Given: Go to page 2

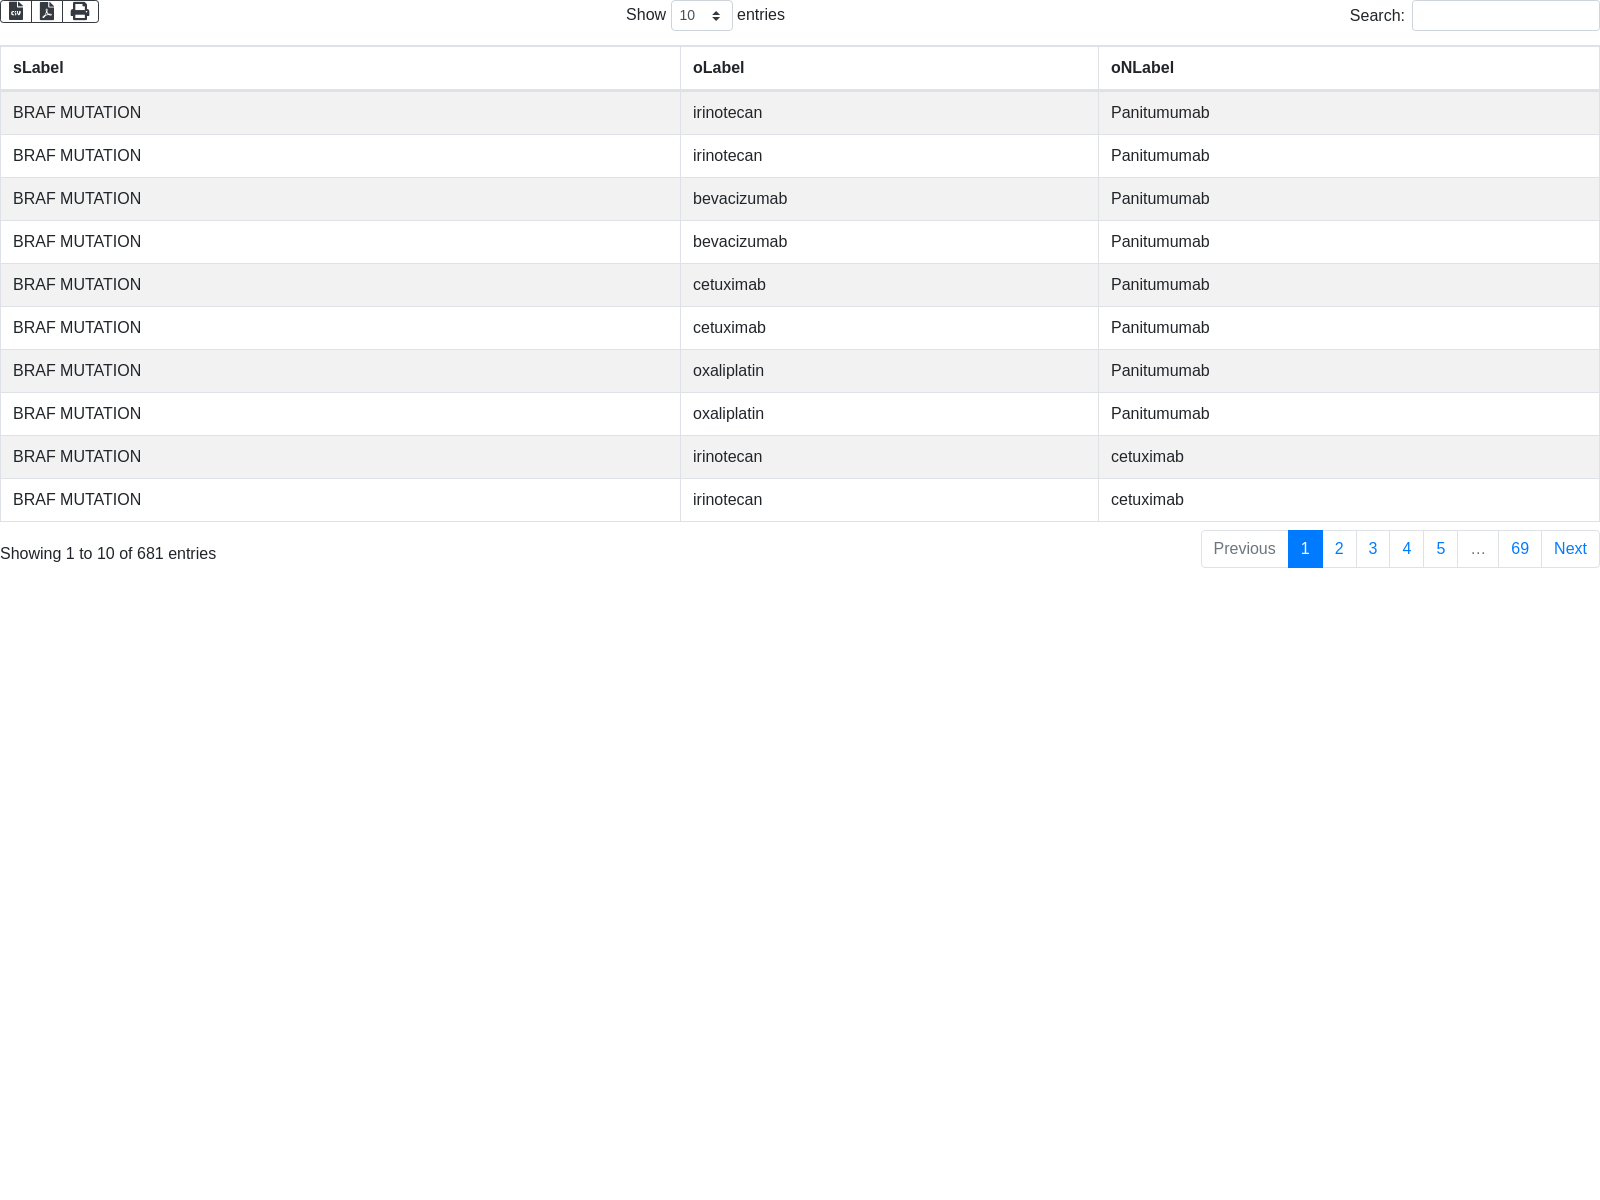Looking at the screenshot, I should tap(1339, 549).
